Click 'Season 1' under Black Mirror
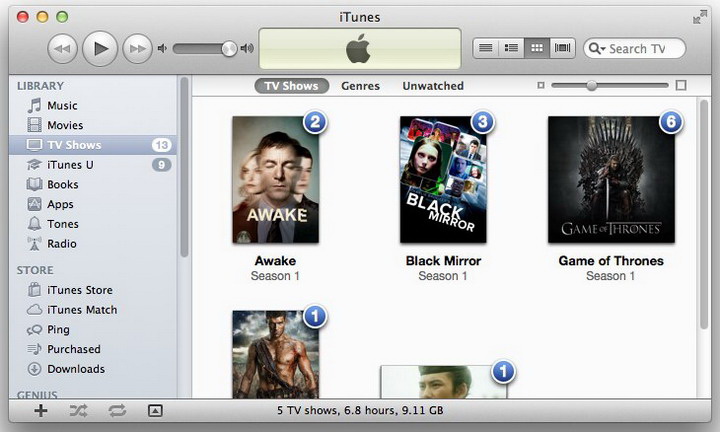This screenshot has width=720, height=432. pyautogui.click(x=443, y=276)
